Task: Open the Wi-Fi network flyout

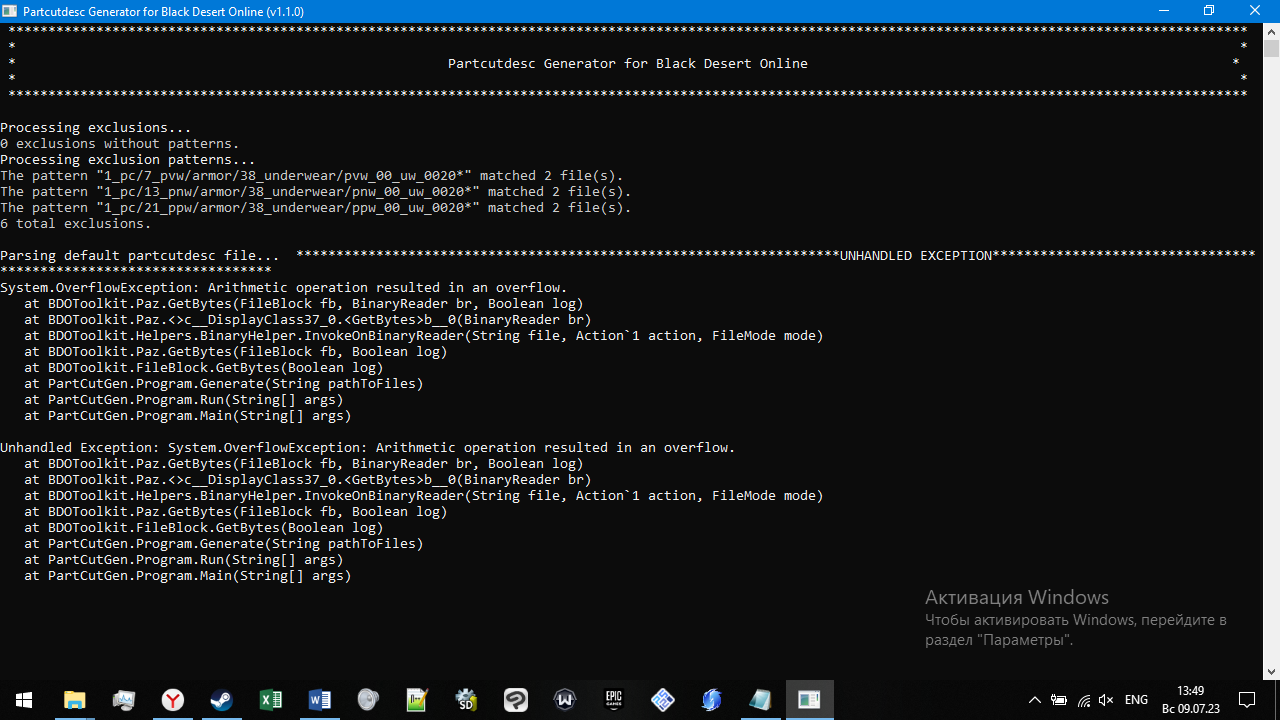Action: tap(1083, 700)
